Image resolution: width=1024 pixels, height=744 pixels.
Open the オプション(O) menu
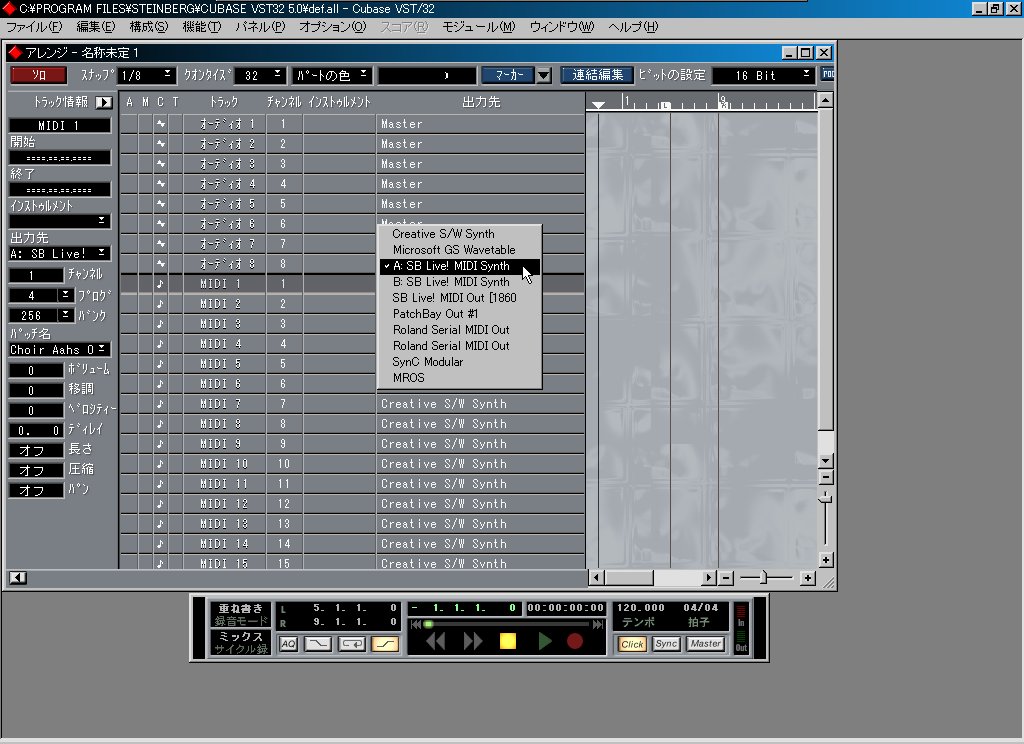332,26
